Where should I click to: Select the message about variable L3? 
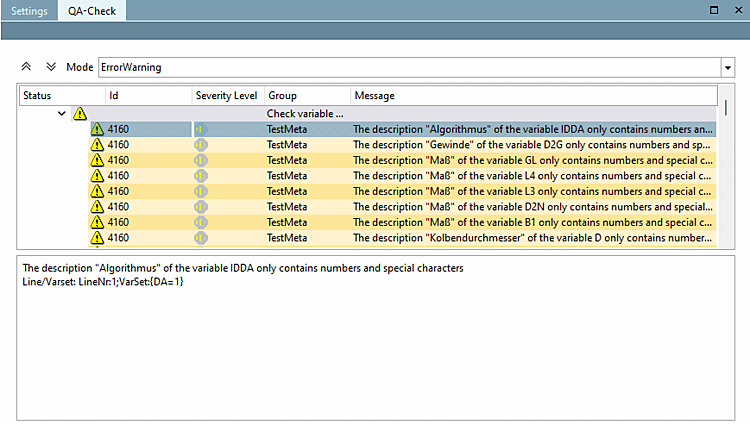[532, 191]
